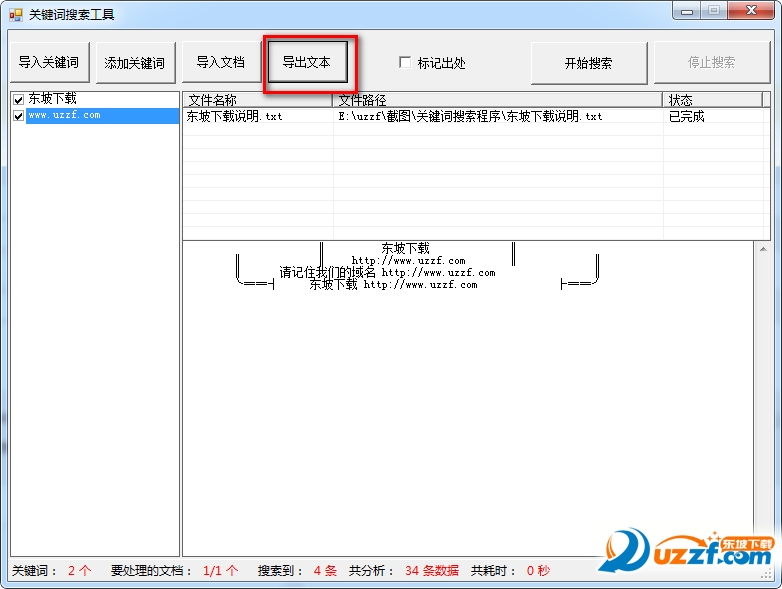Image resolution: width=782 pixels, height=589 pixels.
Task: Select the 东坡下载 keyword in list
Action: pyautogui.click(x=52, y=99)
